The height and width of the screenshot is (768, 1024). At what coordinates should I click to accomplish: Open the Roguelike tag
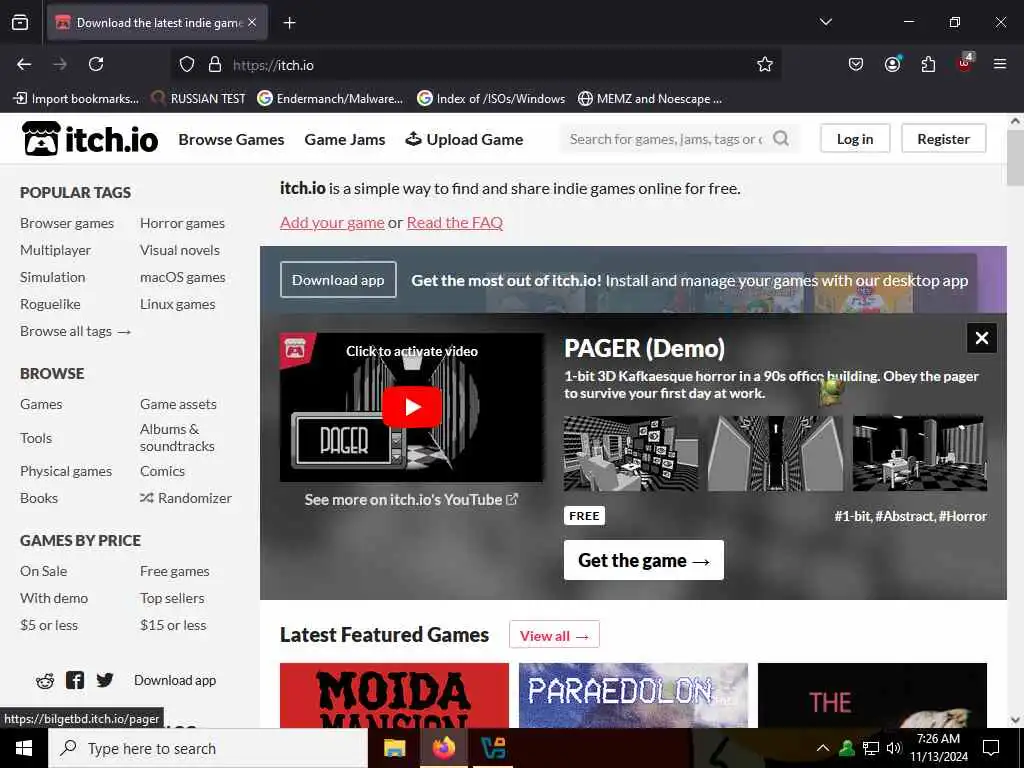pos(50,304)
